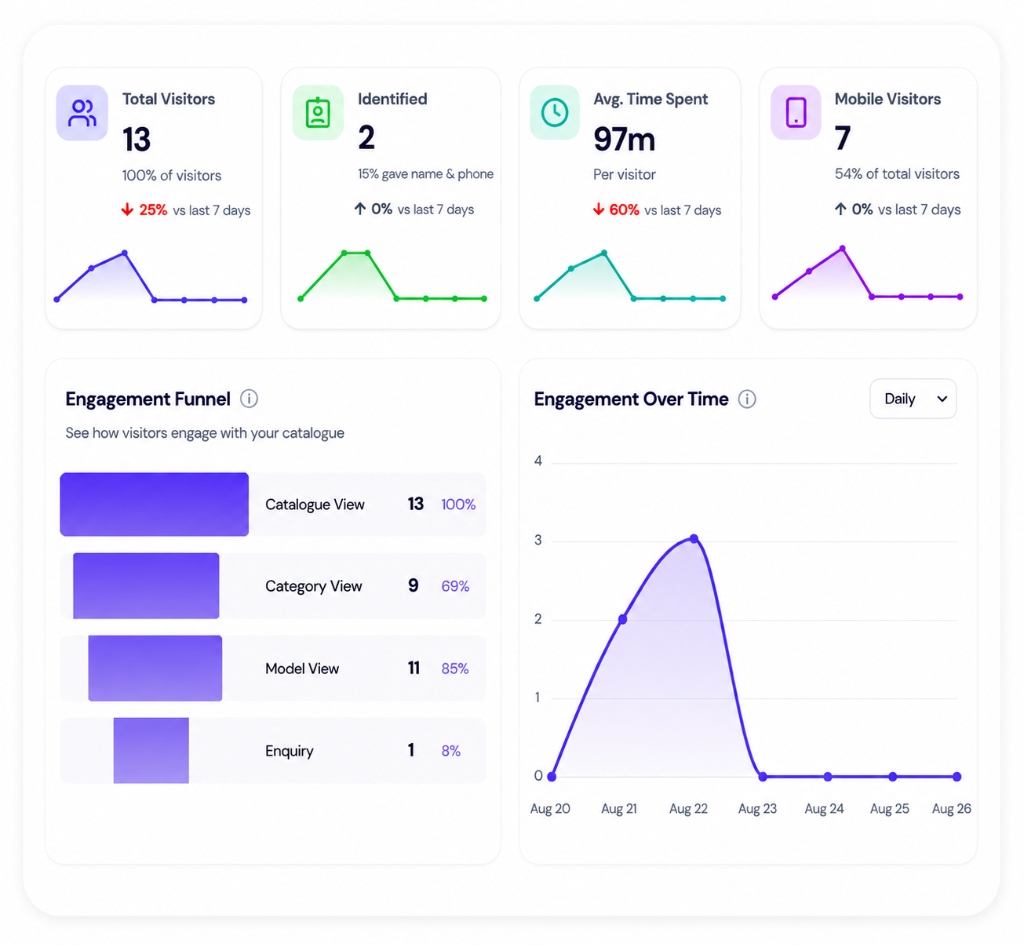Open the Engagement Over Time info icon

click(x=747, y=399)
